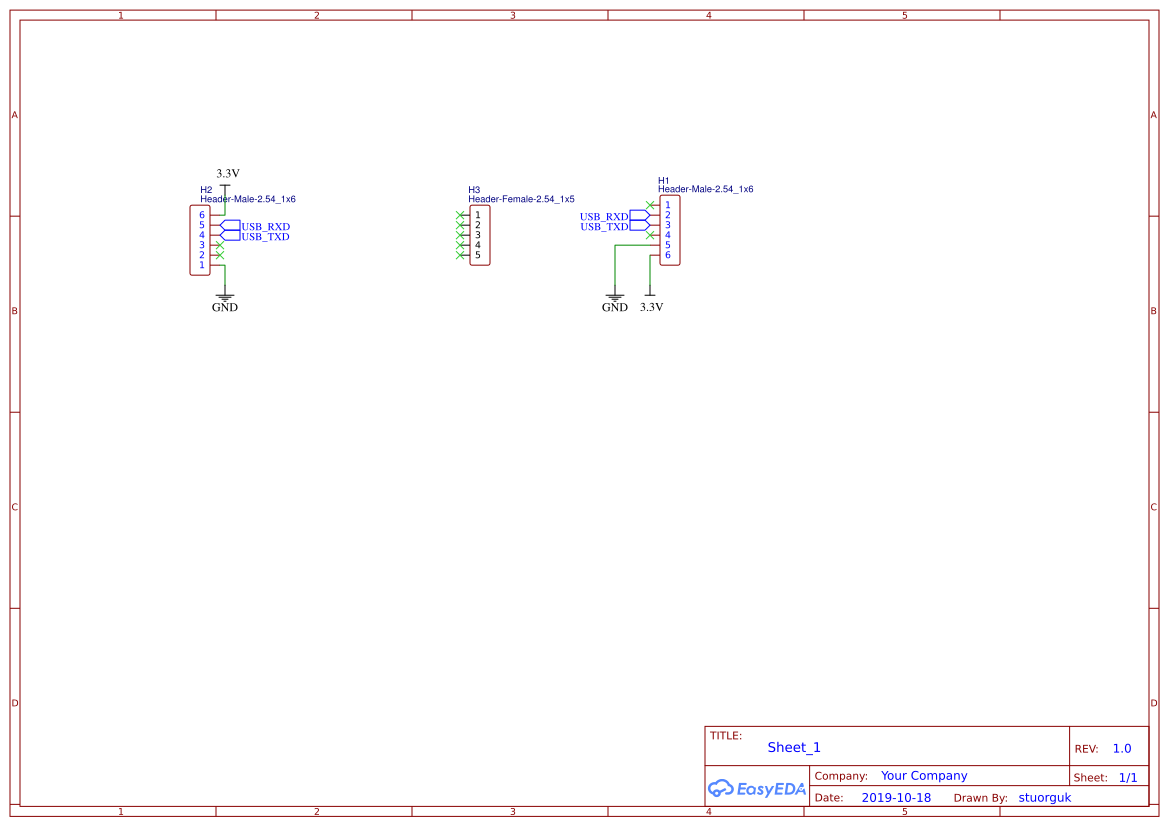Click the no-connect X on H2 pin 3
The width and height of the screenshot is (1169, 827).
[x=220, y=244]
